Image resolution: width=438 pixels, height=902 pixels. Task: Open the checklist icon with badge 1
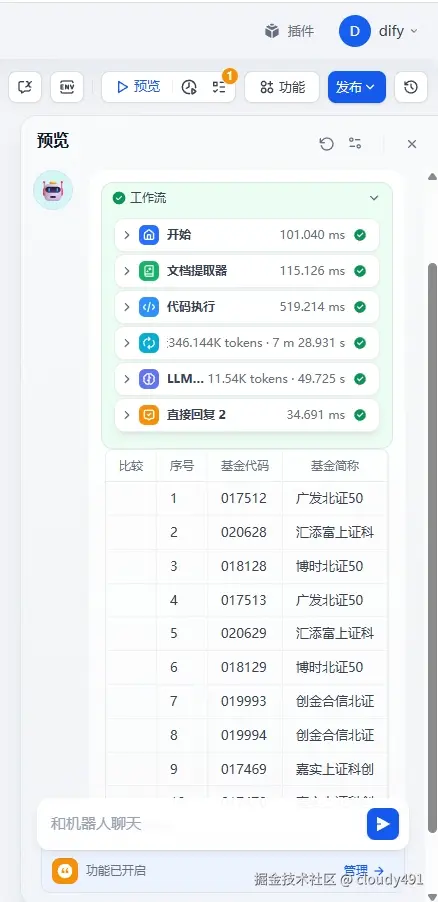(219, 87)
